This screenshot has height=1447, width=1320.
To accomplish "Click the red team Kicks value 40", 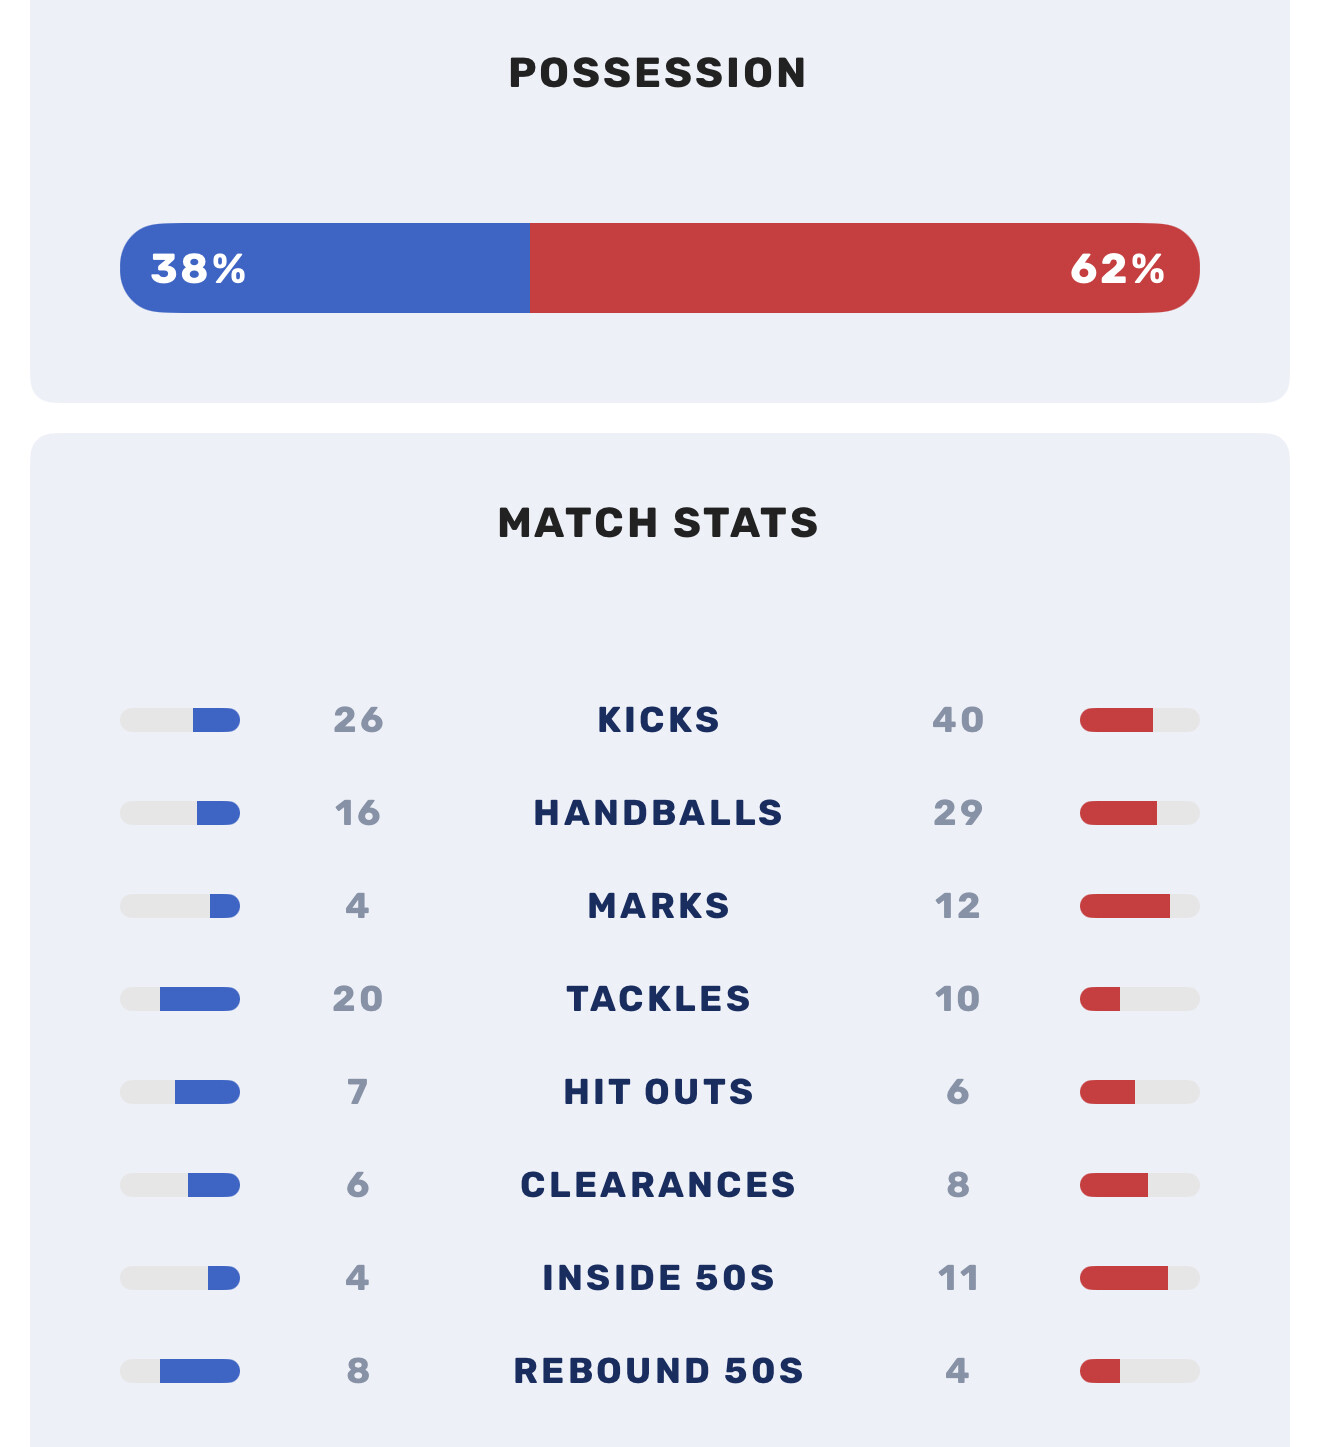I will coord(958,720).
